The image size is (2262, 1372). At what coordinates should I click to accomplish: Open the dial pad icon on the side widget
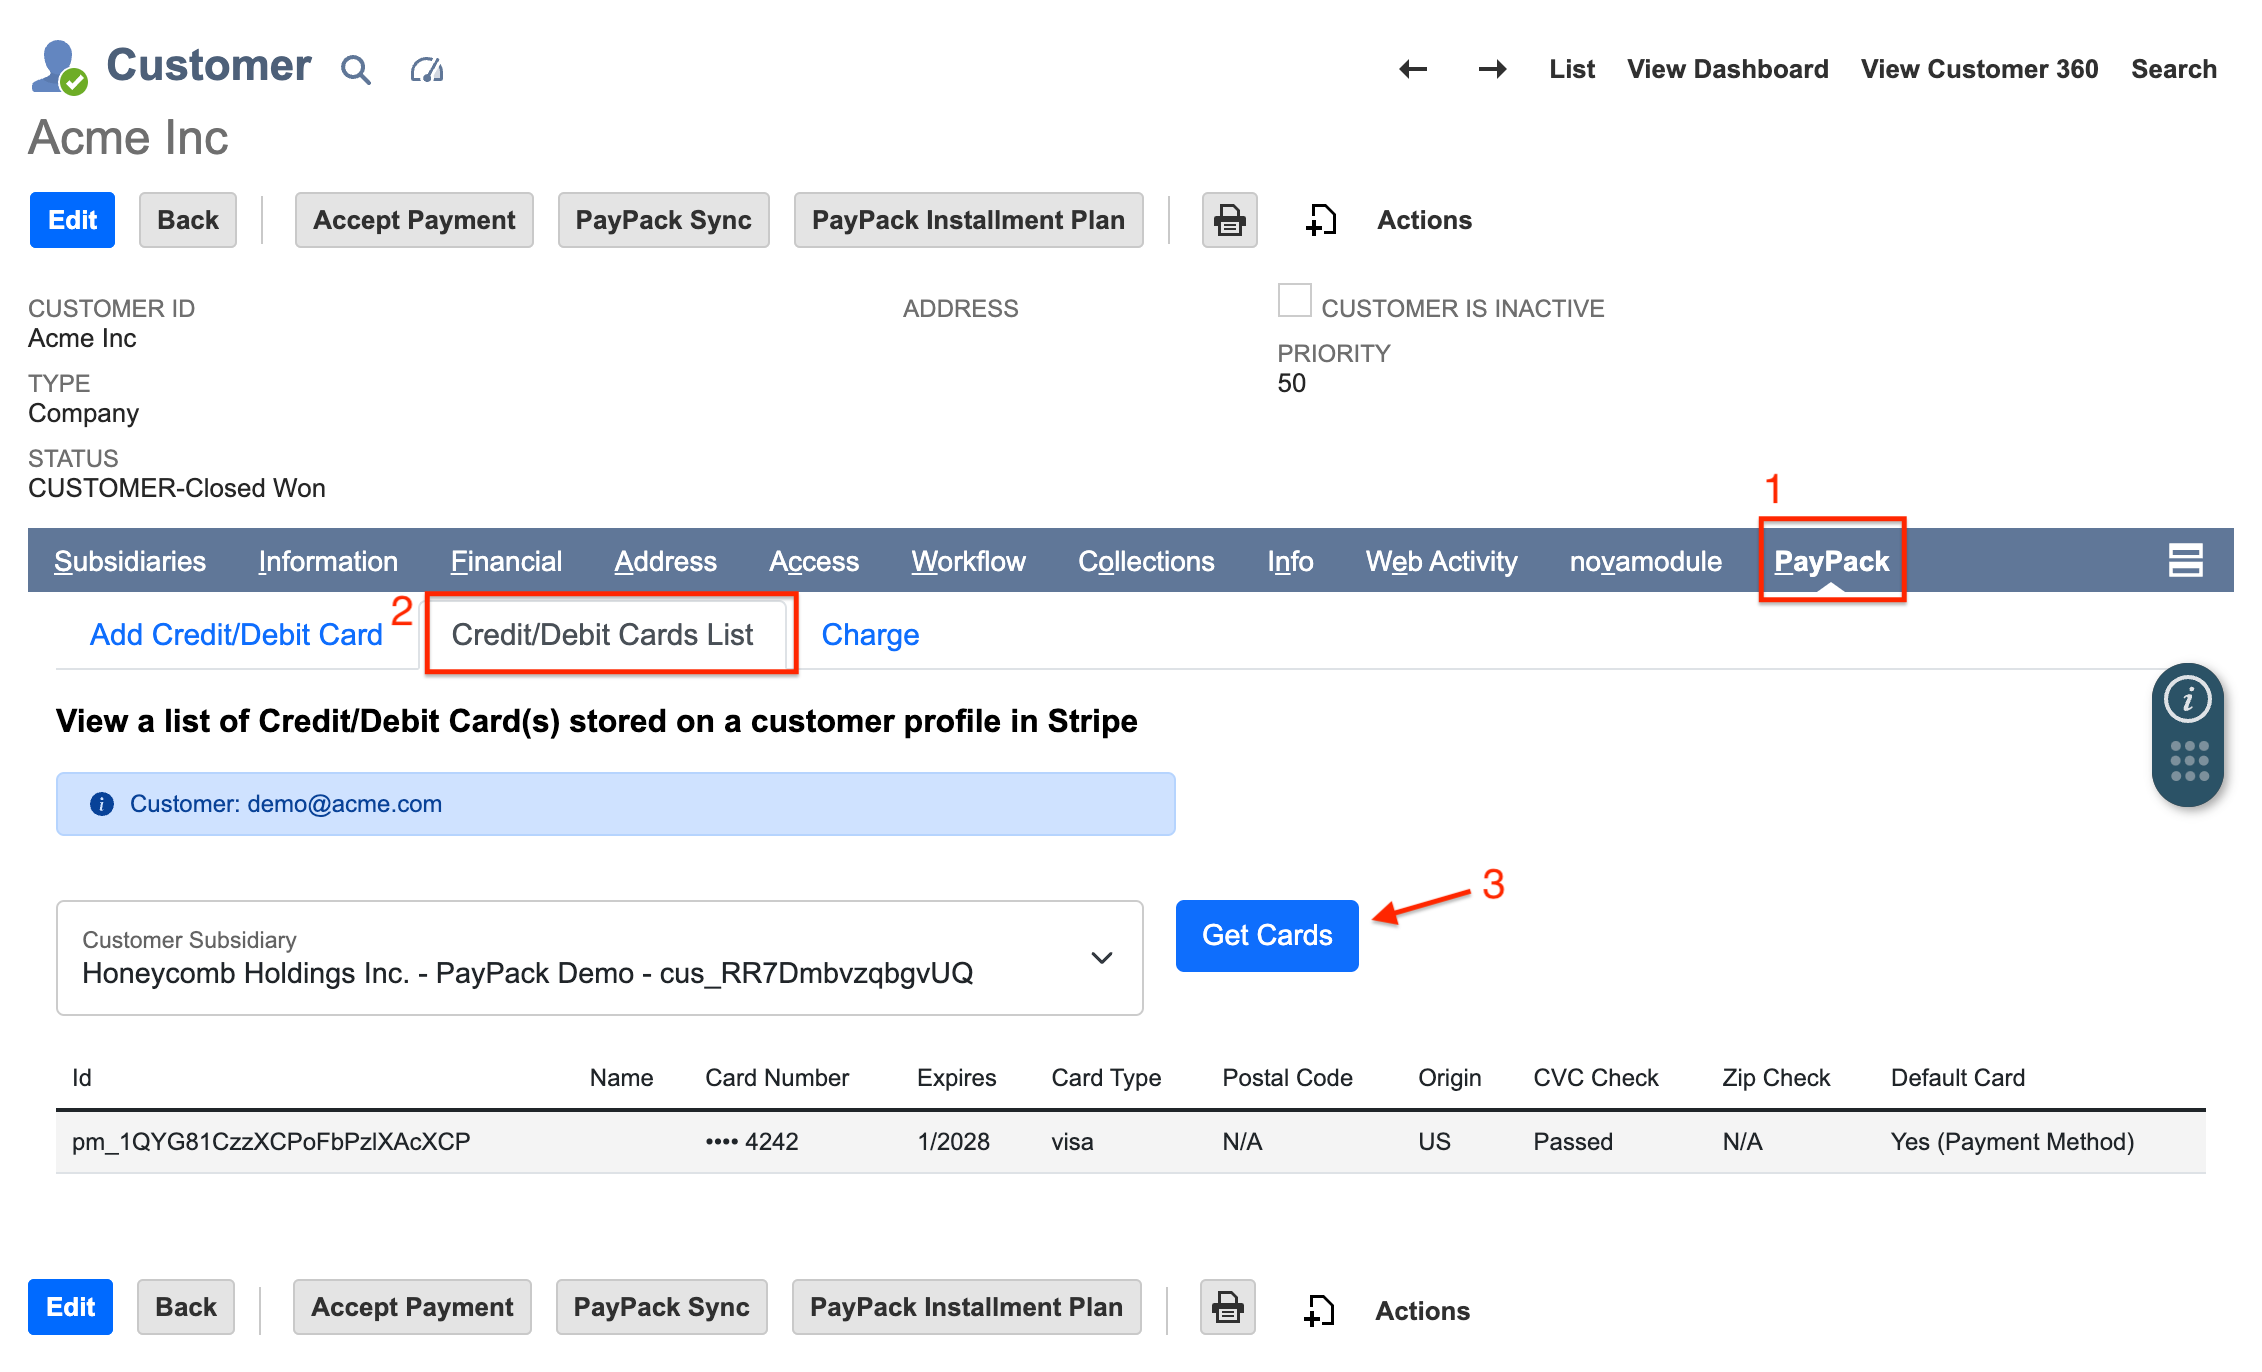click(x=2188, y=760)
